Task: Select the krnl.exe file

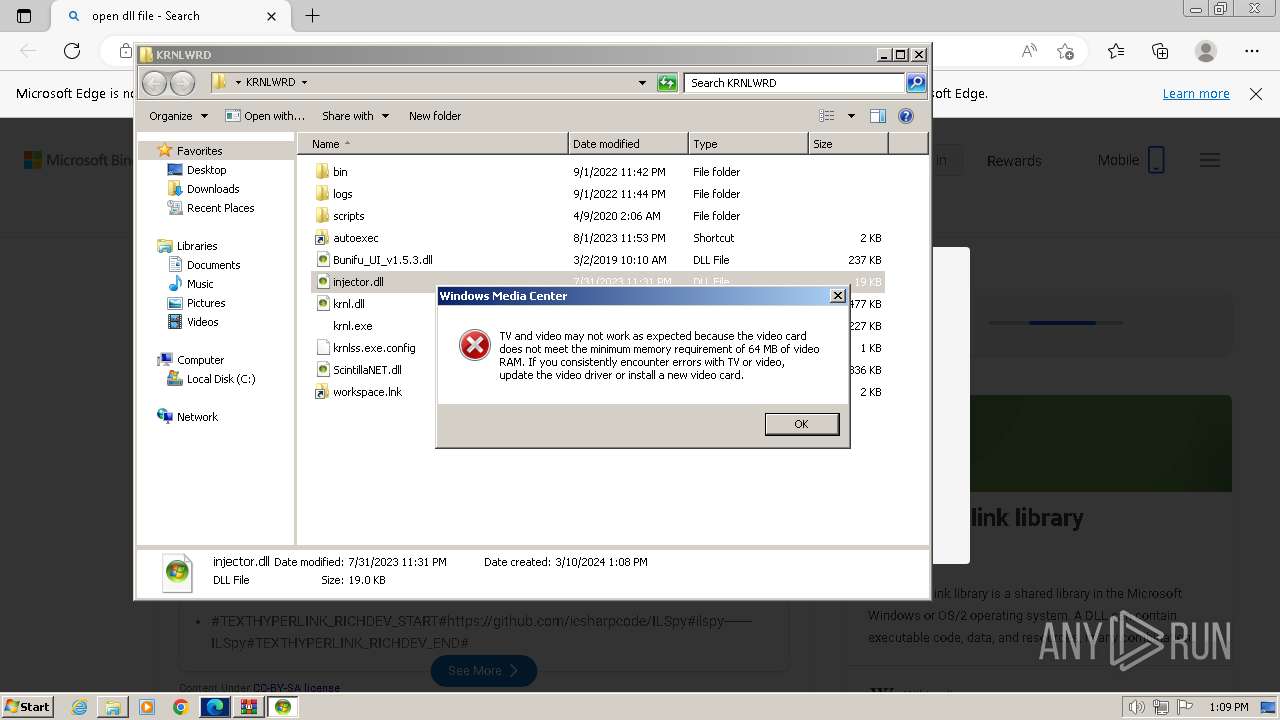Action: (x=352, y=326)
